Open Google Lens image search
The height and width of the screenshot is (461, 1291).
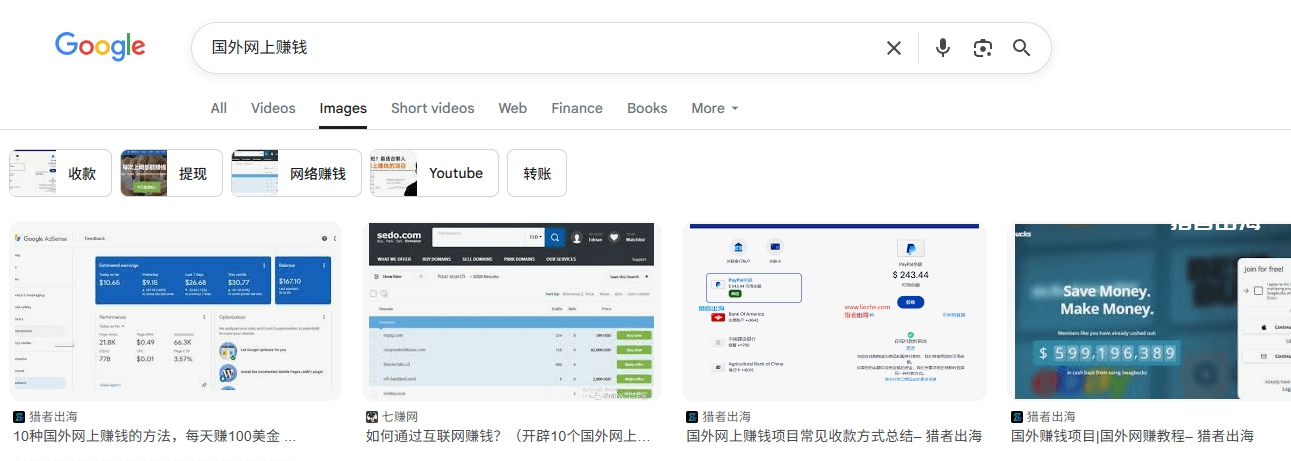coord(982,48)
